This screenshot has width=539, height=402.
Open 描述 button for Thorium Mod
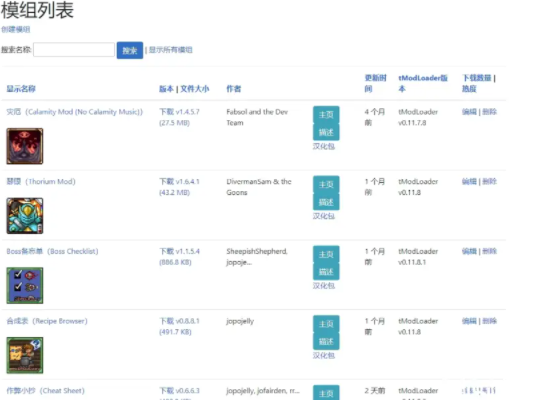[x=326, y=202]
